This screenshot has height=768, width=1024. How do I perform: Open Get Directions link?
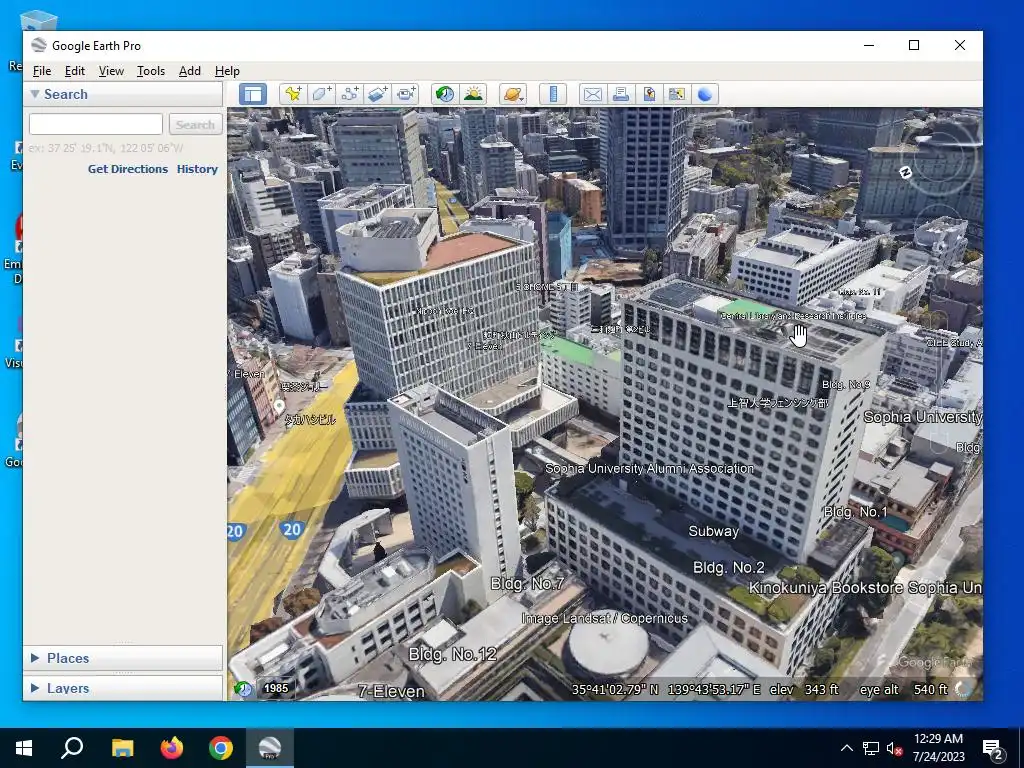(128, 168)
